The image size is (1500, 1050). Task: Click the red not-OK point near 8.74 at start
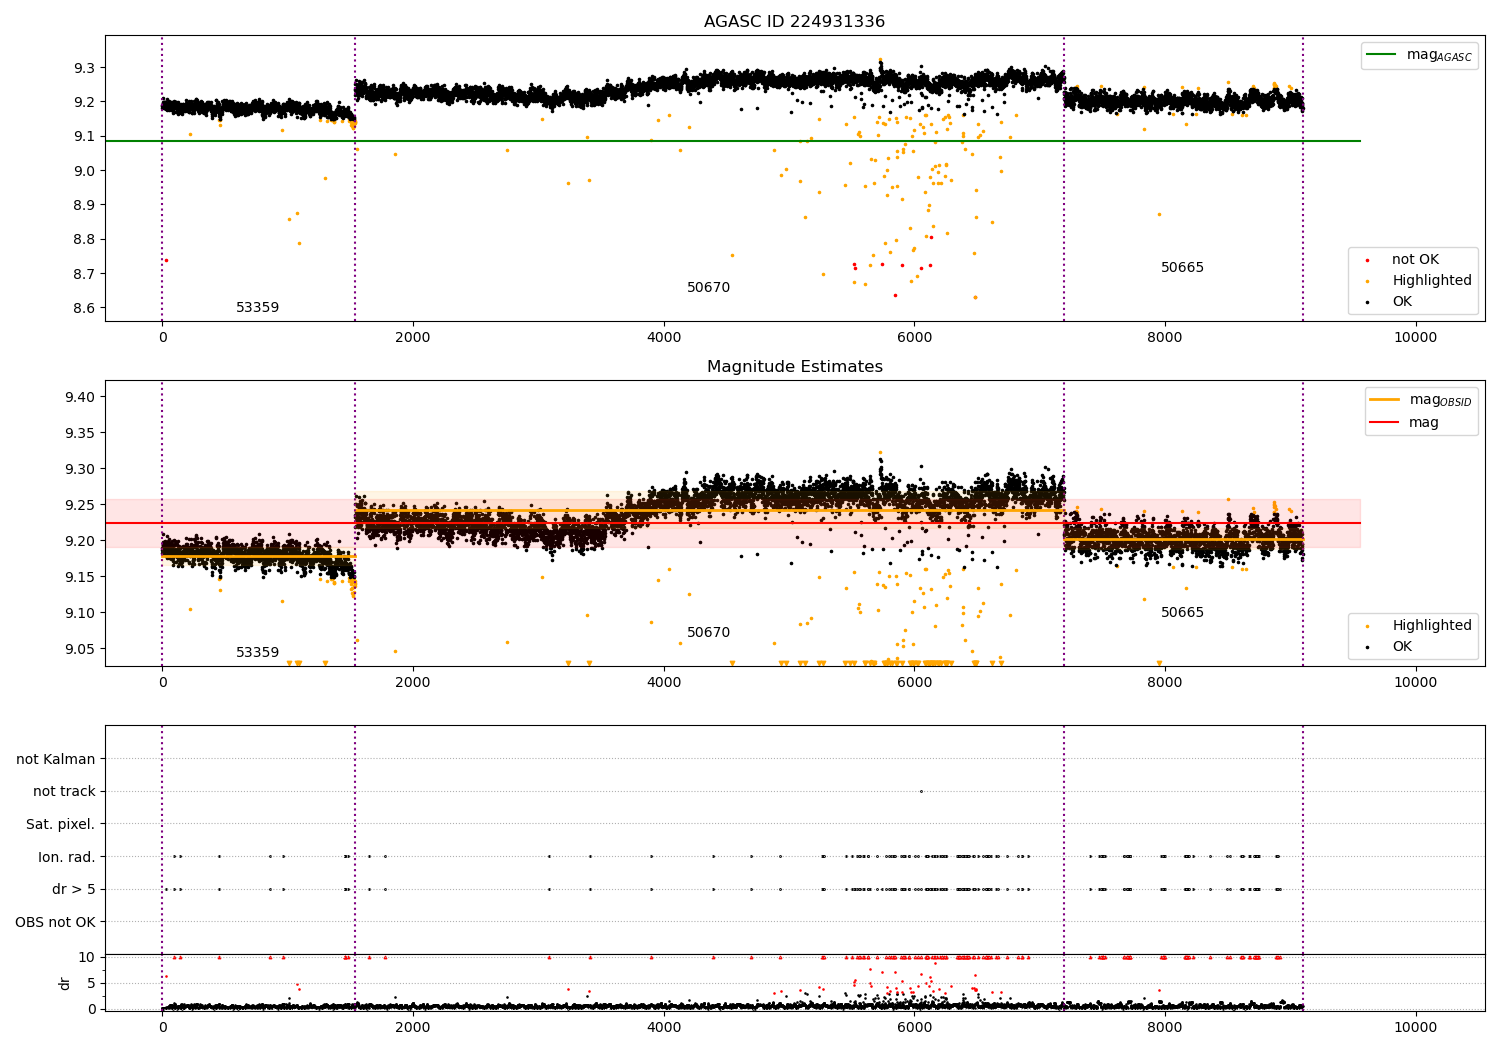pyautogui.click(x=166, y=260)
